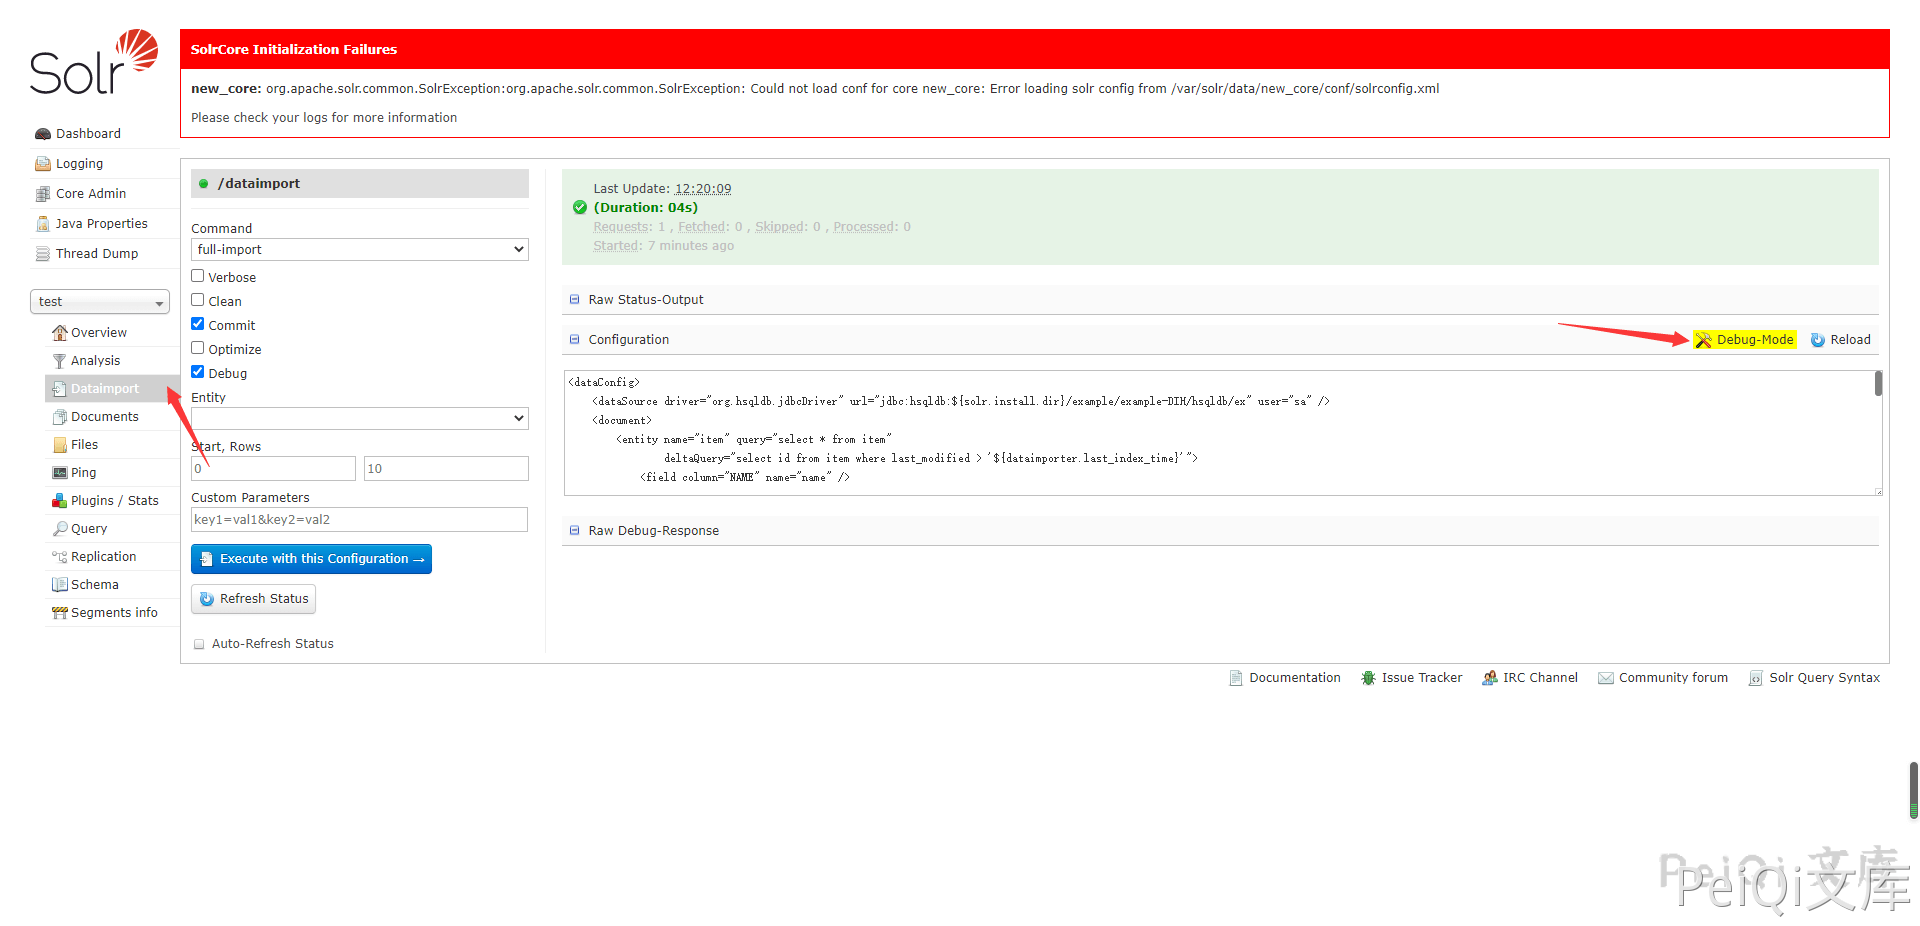Viewport: 1920px width, 926px height.
Task: Open the Documentation link
Action: [x=1294, y=678]
